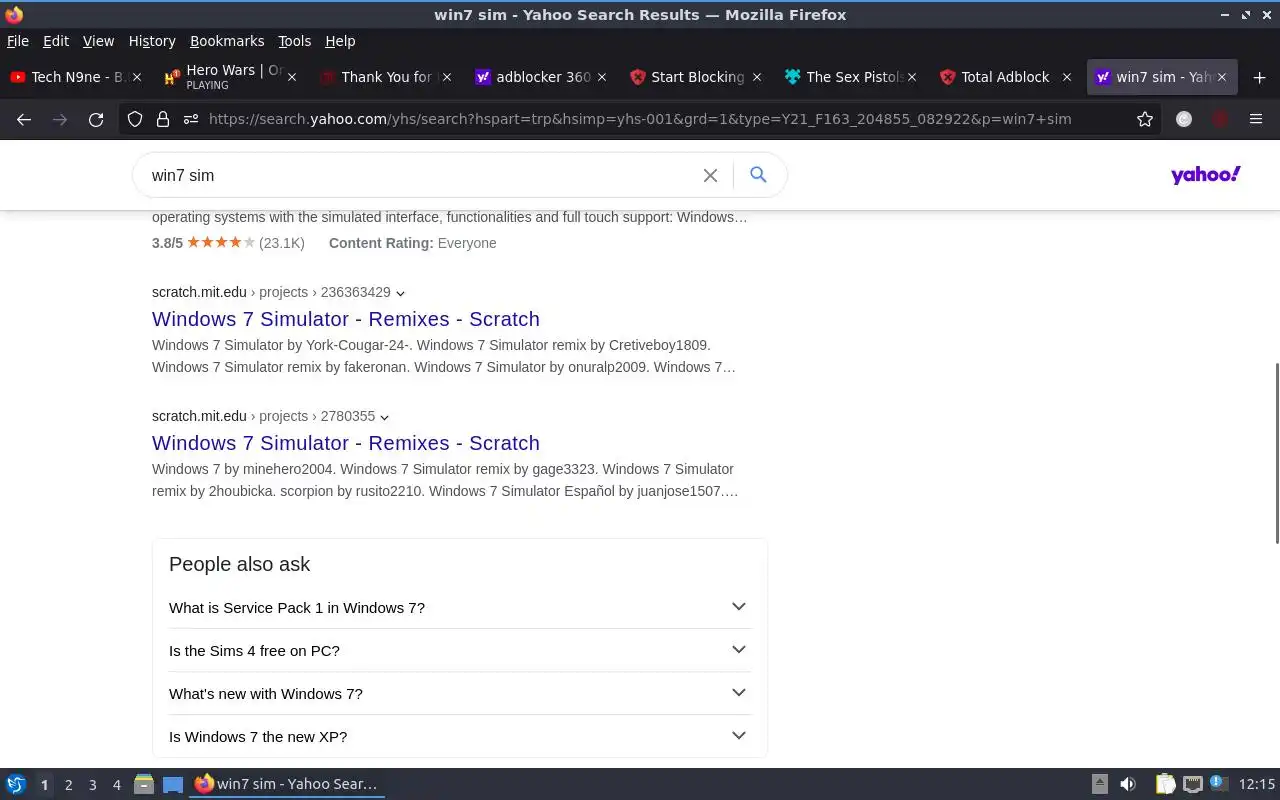The image size is (1280, 800).
Task: Clear the Yahoo search box text
Action: tap(710, 175)
